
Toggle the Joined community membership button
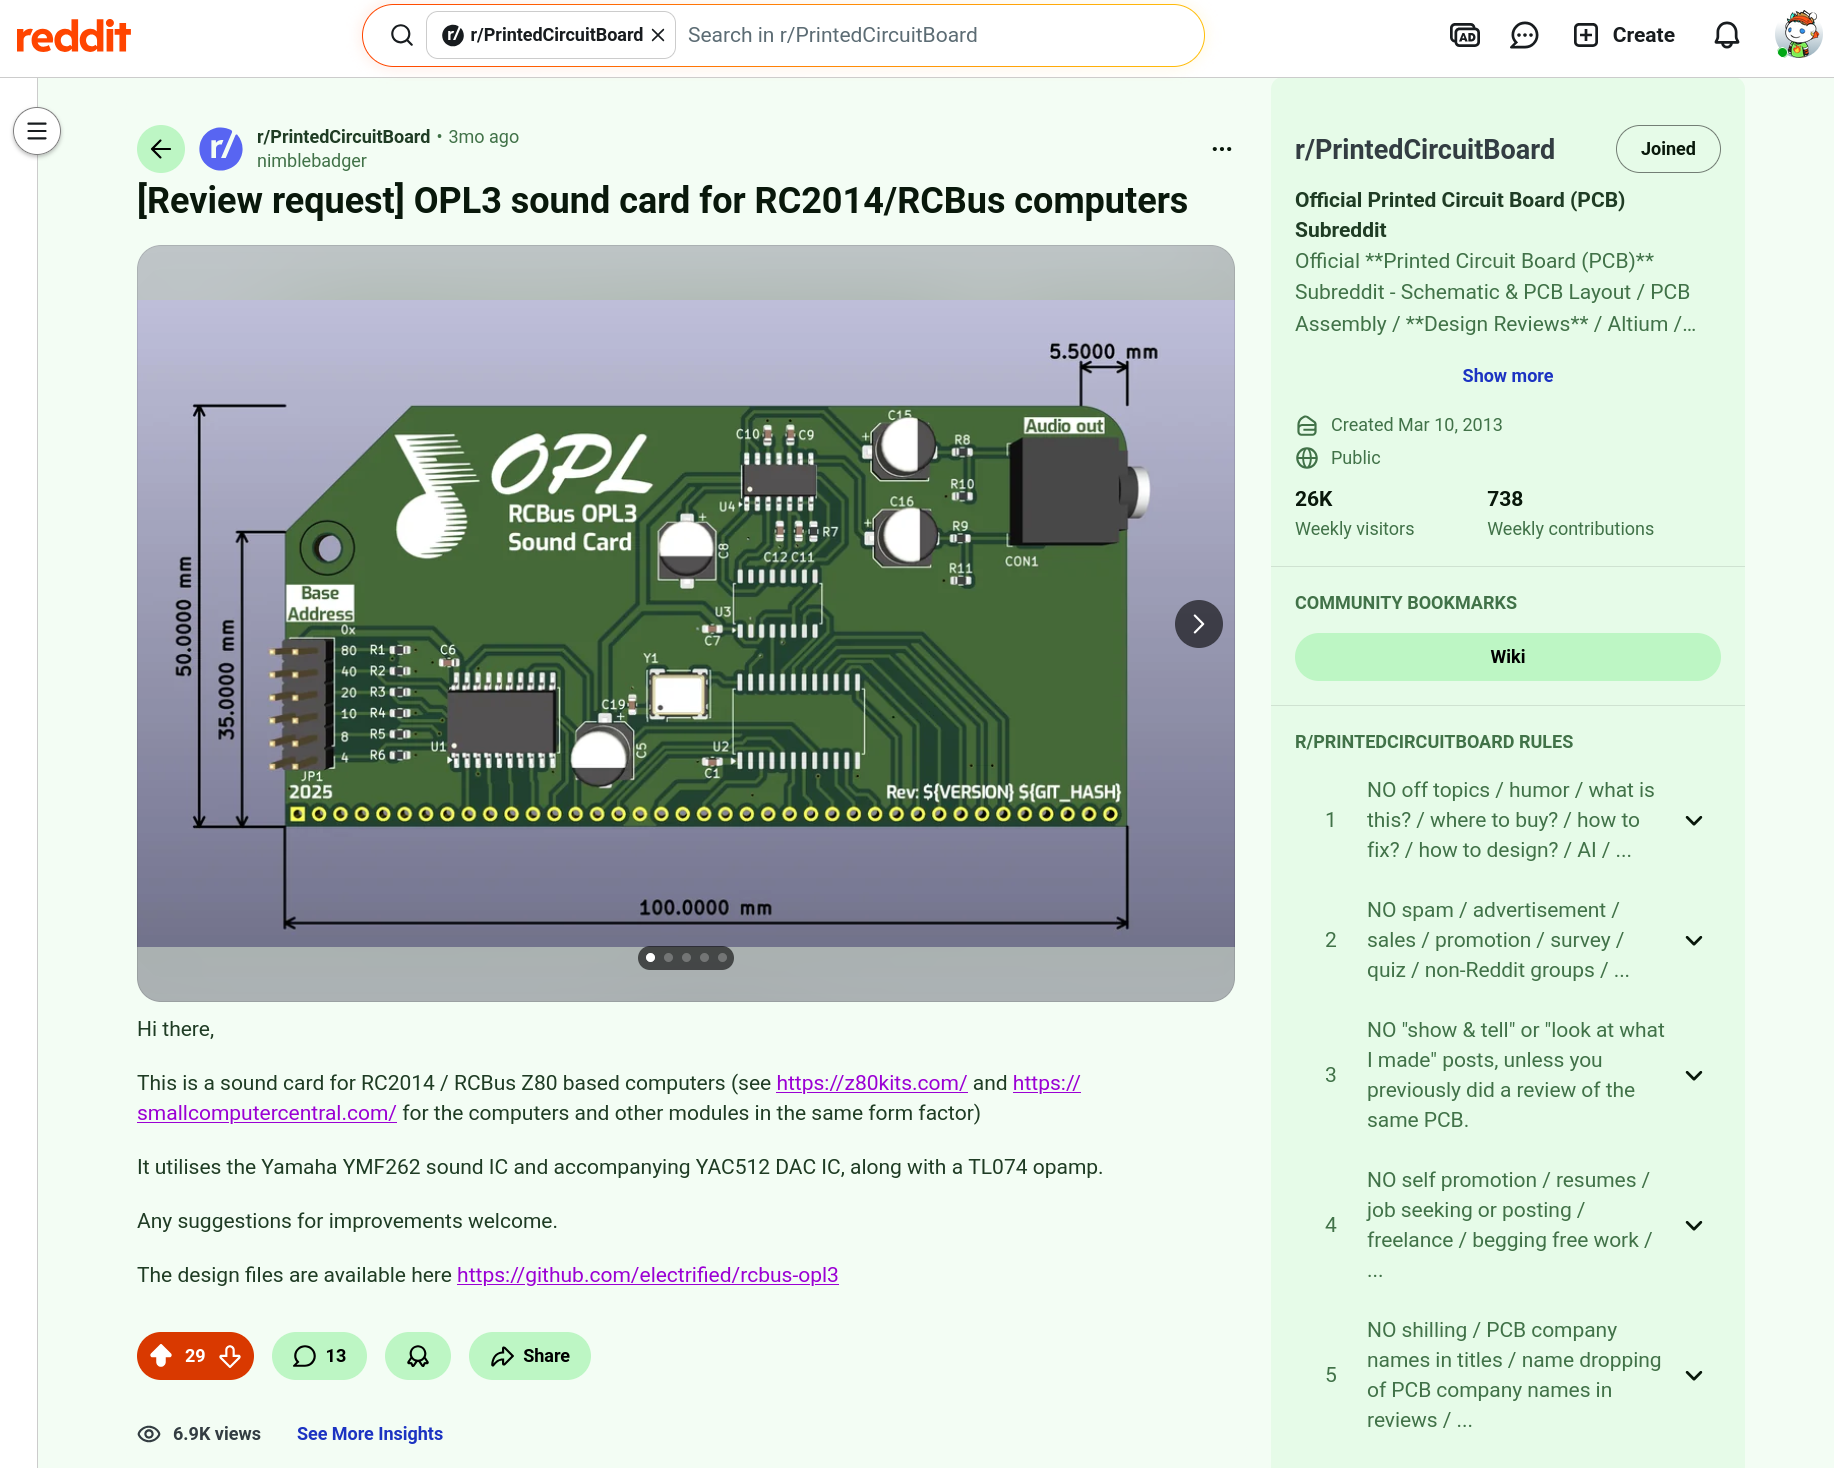point(1667,149)
